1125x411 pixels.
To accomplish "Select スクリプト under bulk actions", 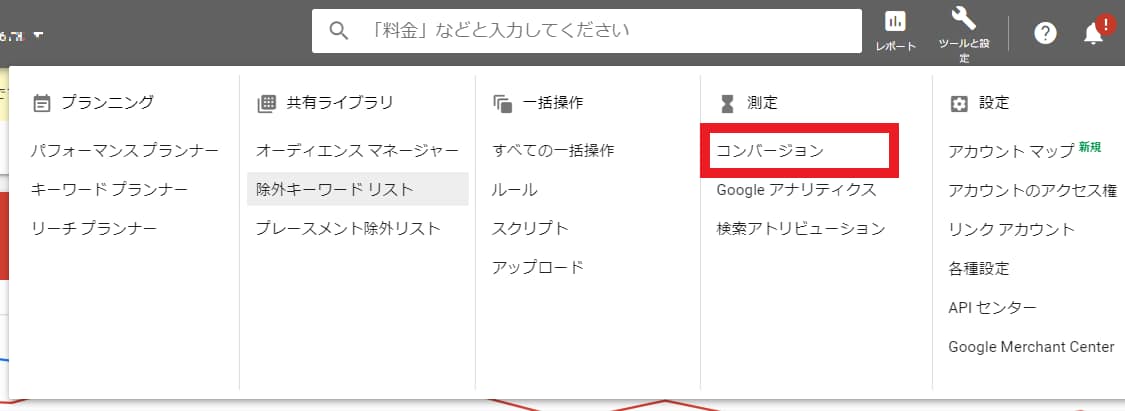I will coord(530,229).
